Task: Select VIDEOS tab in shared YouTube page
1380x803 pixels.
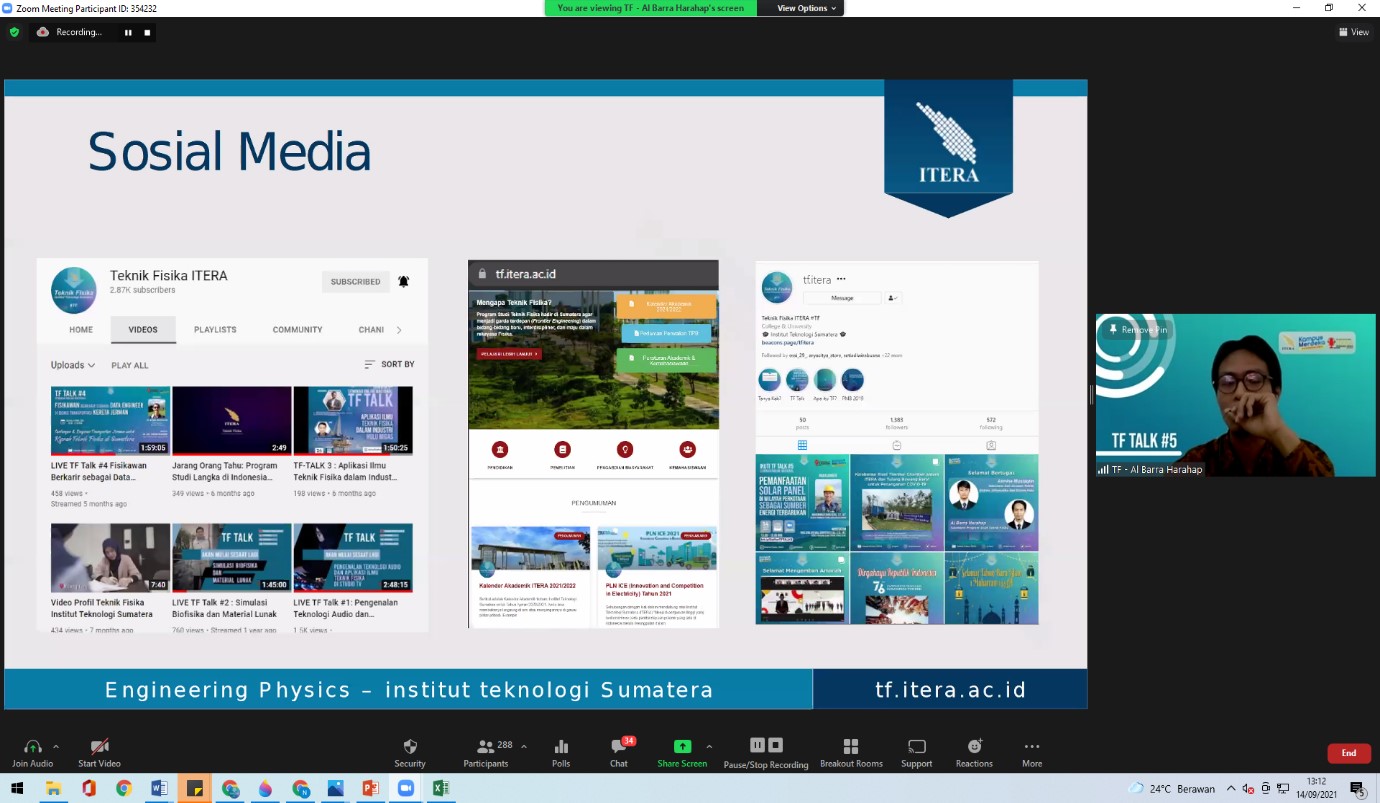Action: pos(143,330)
